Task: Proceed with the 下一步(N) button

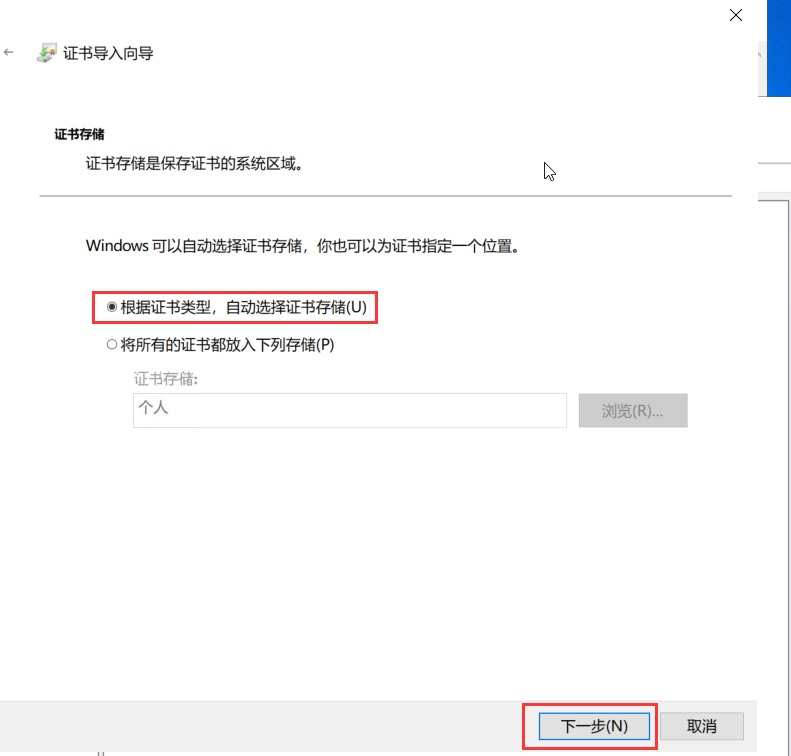Action: tap(594, 726)
